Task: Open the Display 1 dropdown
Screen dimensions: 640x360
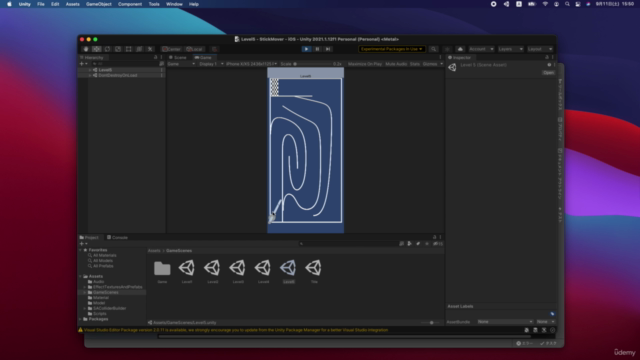Action: tap(211, 64)
